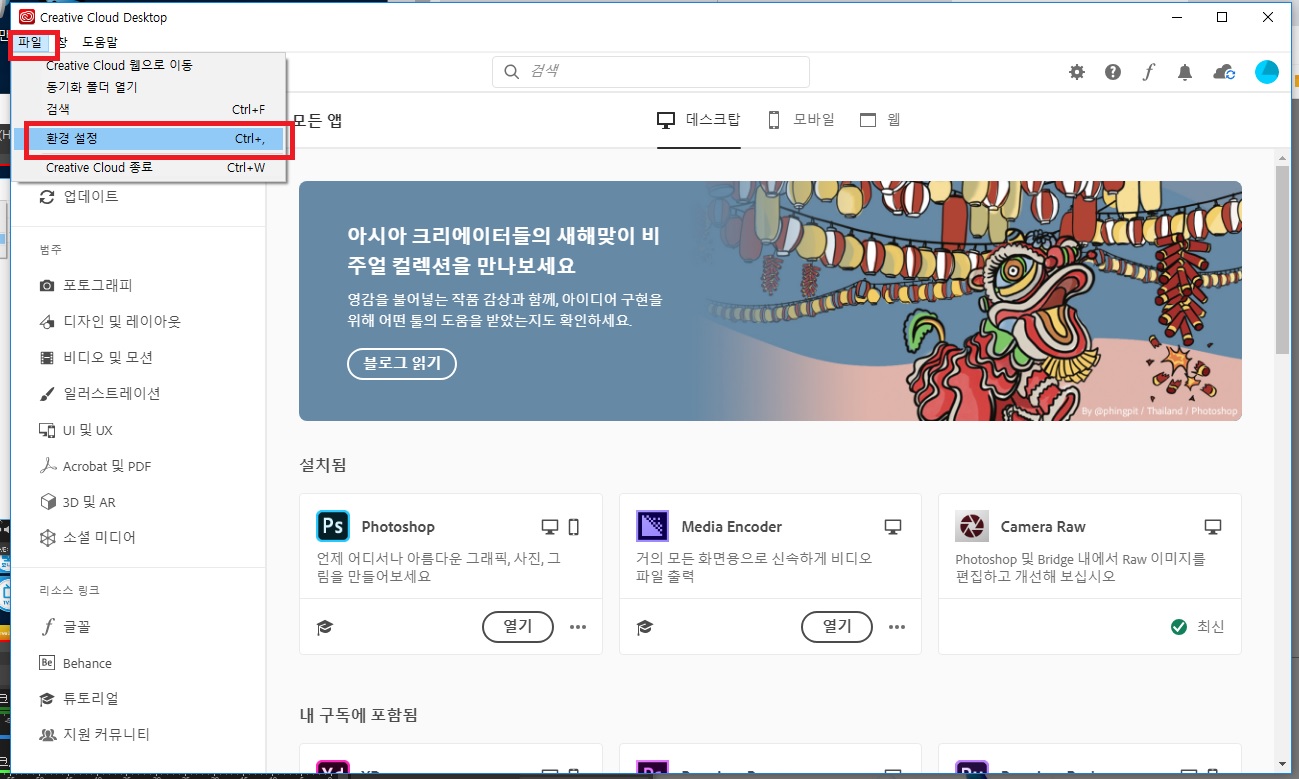
Task: Switch to the 모바일 tab
Action: [x=800, y=120]
